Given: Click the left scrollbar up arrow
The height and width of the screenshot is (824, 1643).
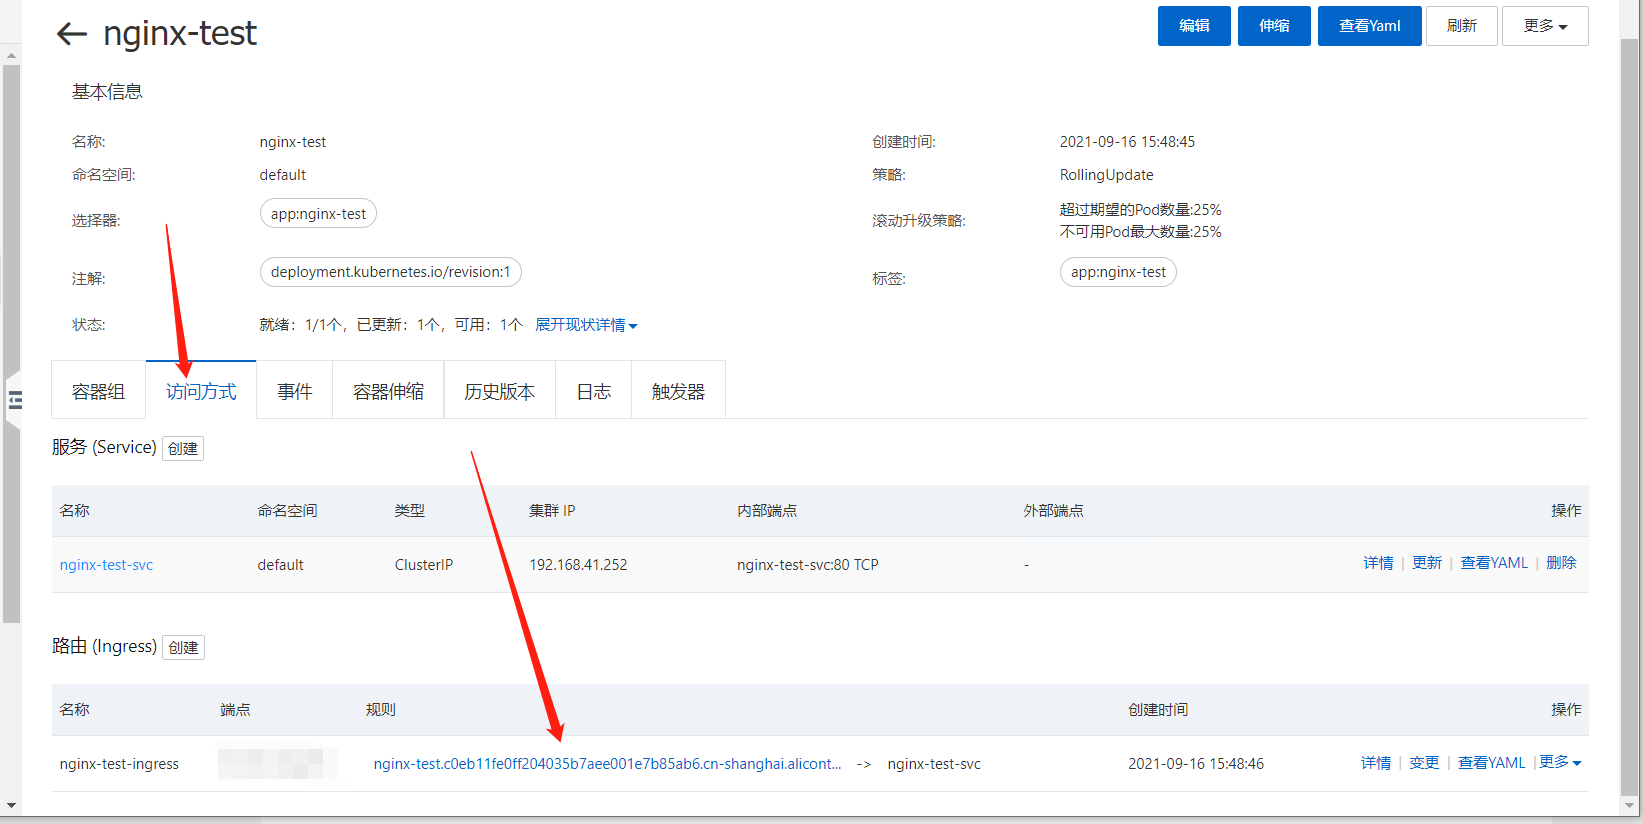Looking at the screenshot, I should pyautogui.click(x=11, y=56).
